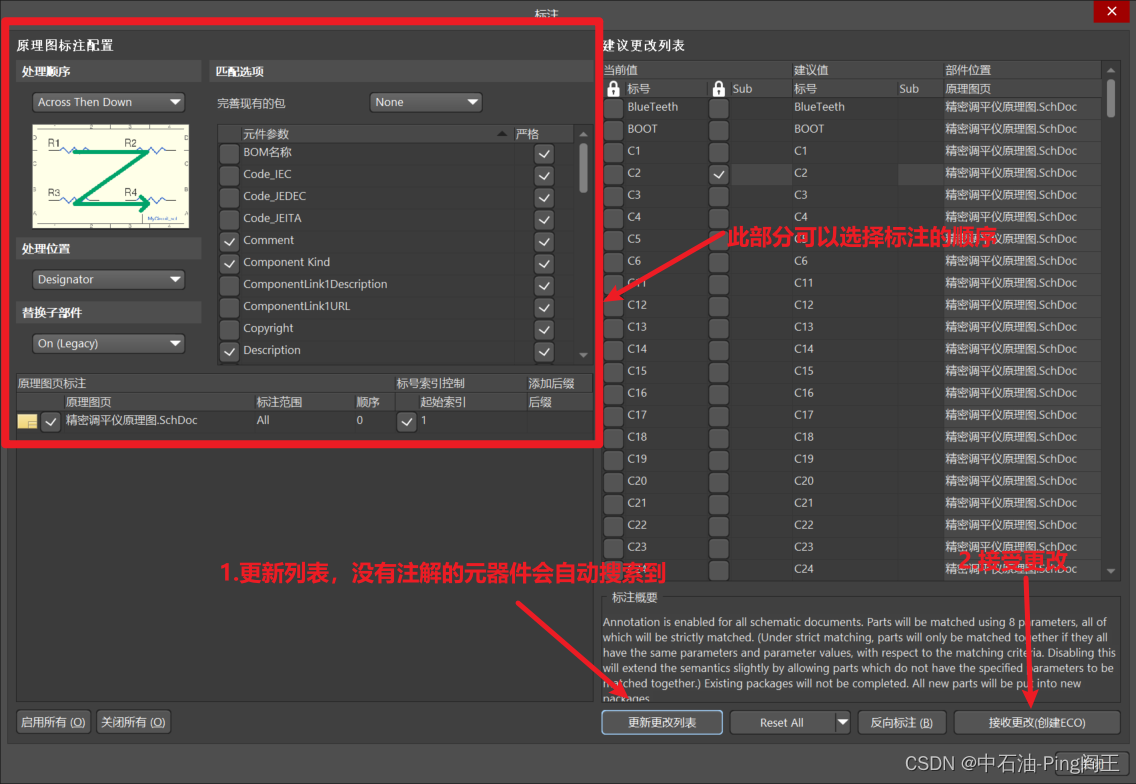Click the lock icon beside the Sub column

(x=718, y=88)
